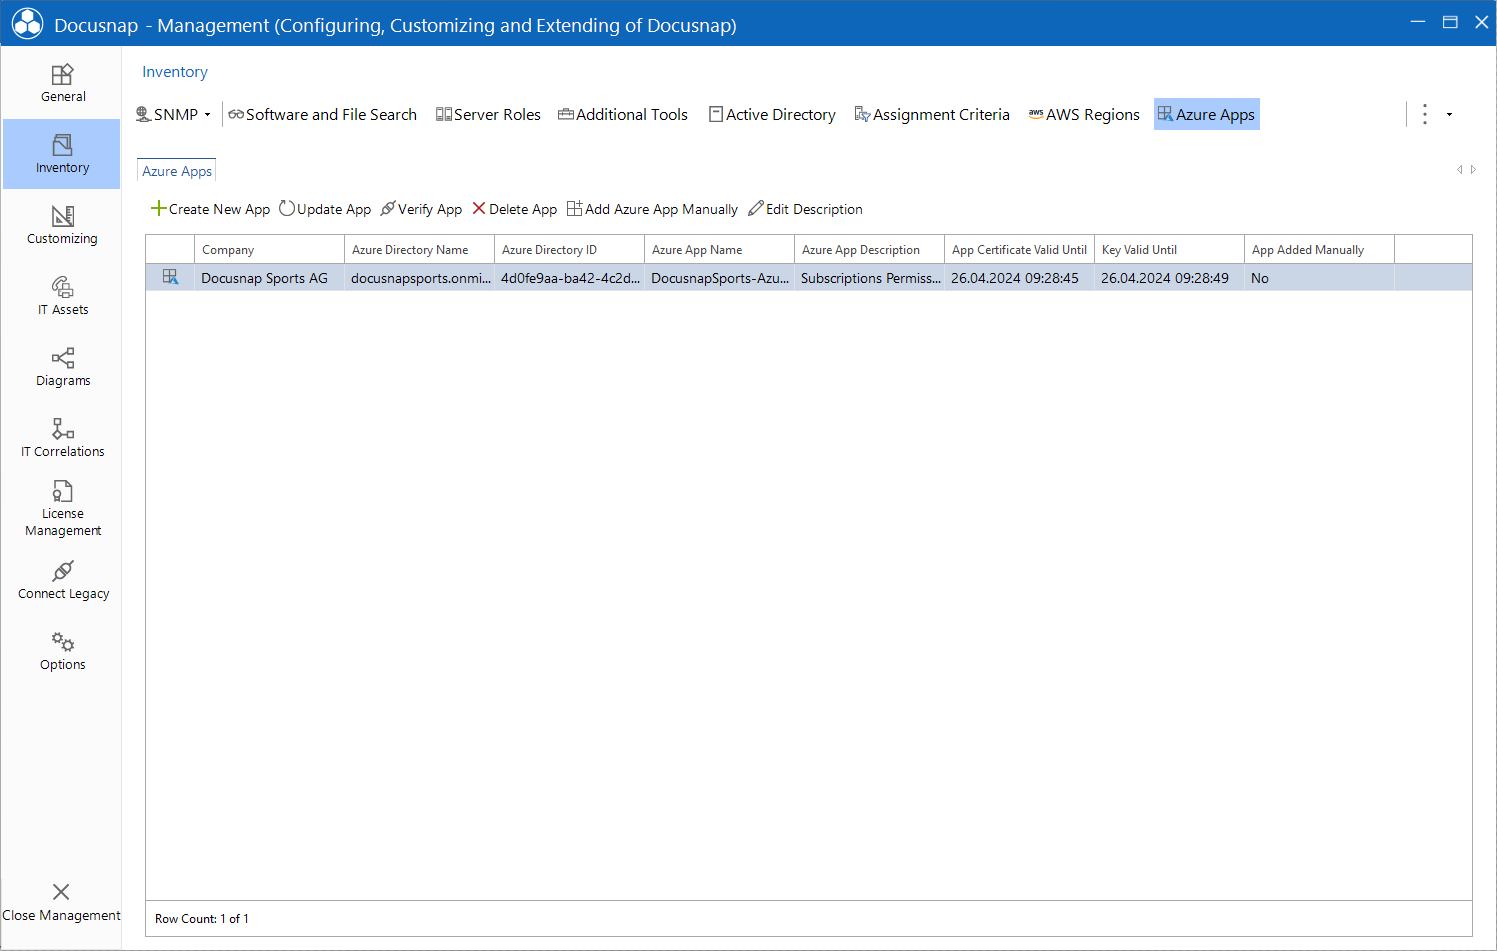Screen dimensions: 1497x951
Task: Sort by App Added Manually column
Action: coord(1320,249)
